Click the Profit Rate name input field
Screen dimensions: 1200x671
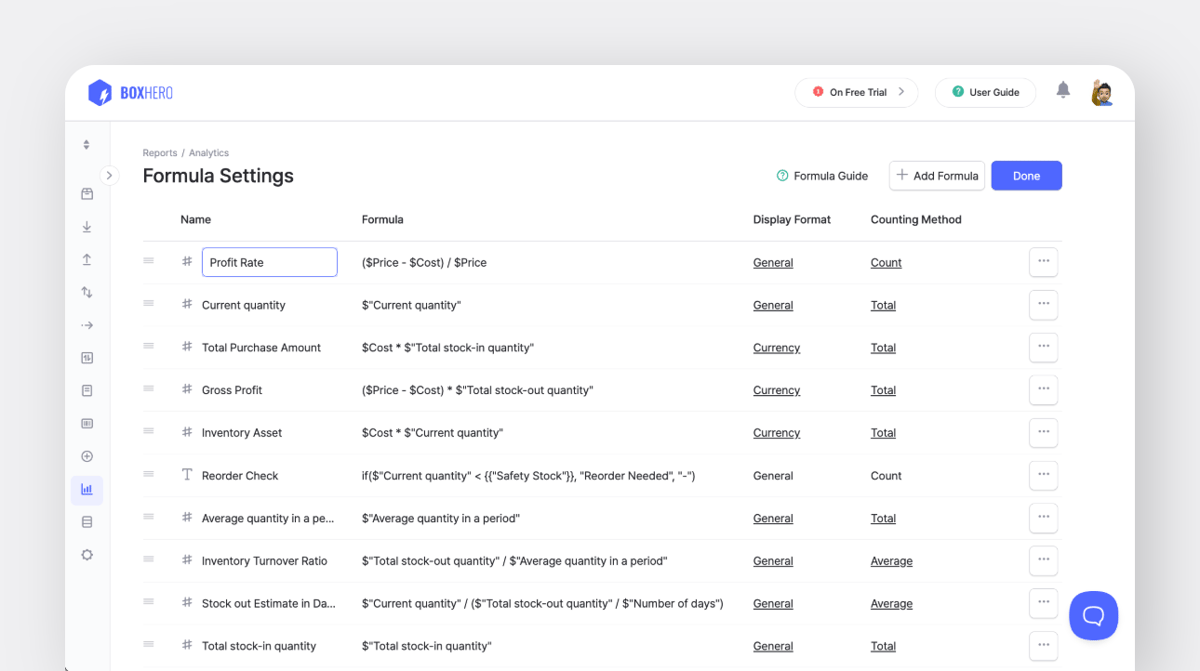[269, 262]
